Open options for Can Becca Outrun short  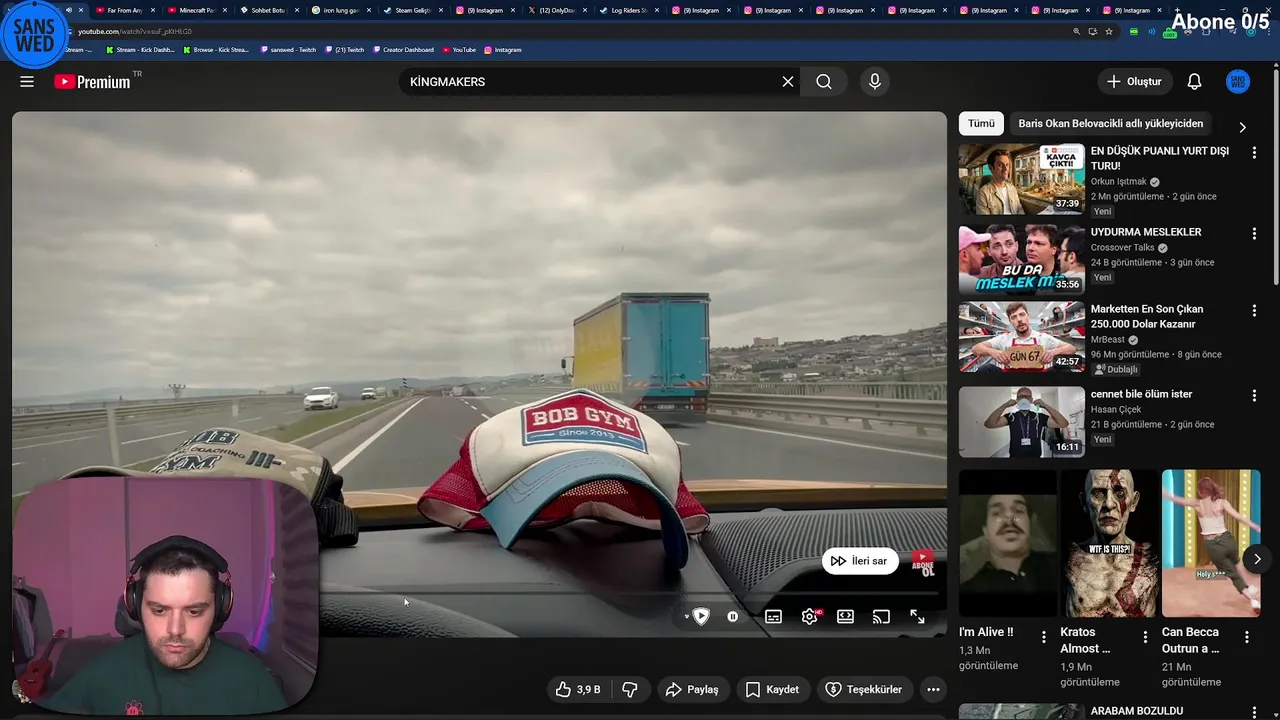[1247, 636]
